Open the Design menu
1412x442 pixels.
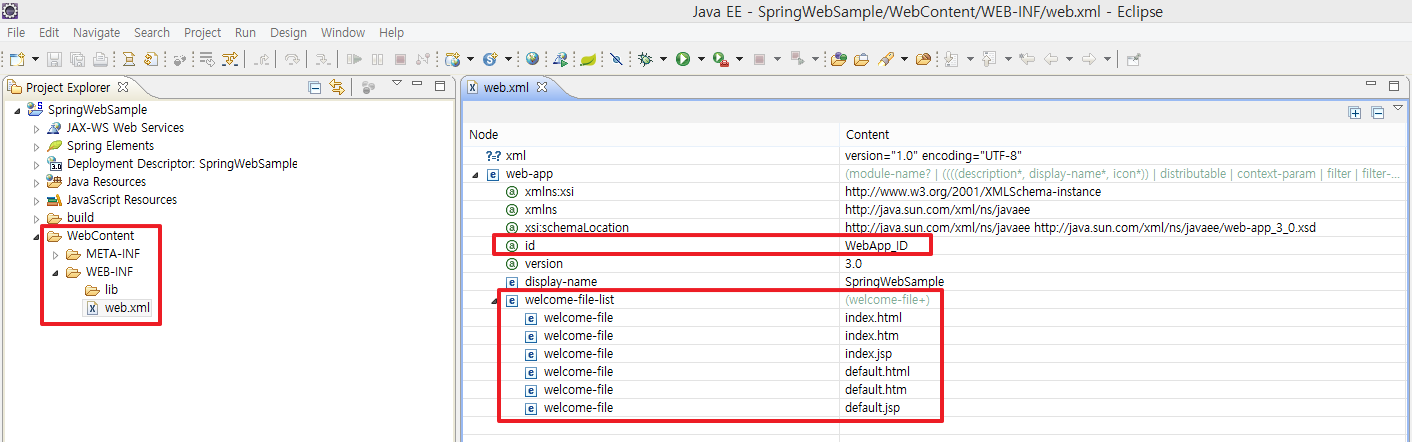click(x=289, y=33)
